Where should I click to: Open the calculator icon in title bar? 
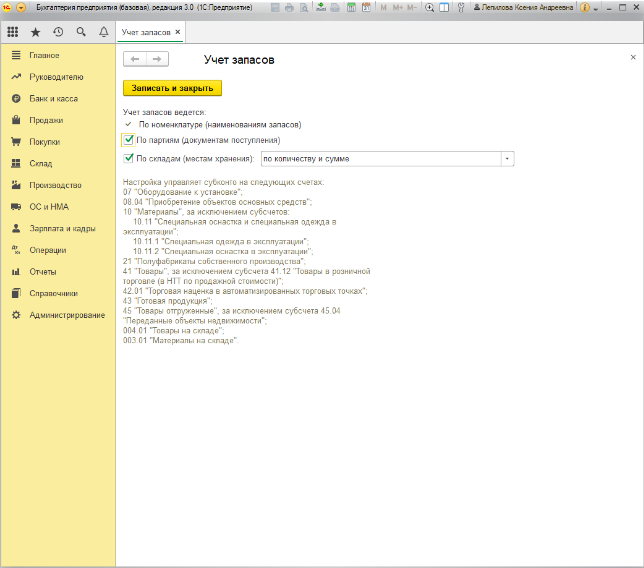pyautogui.click(x=351, y=7)
